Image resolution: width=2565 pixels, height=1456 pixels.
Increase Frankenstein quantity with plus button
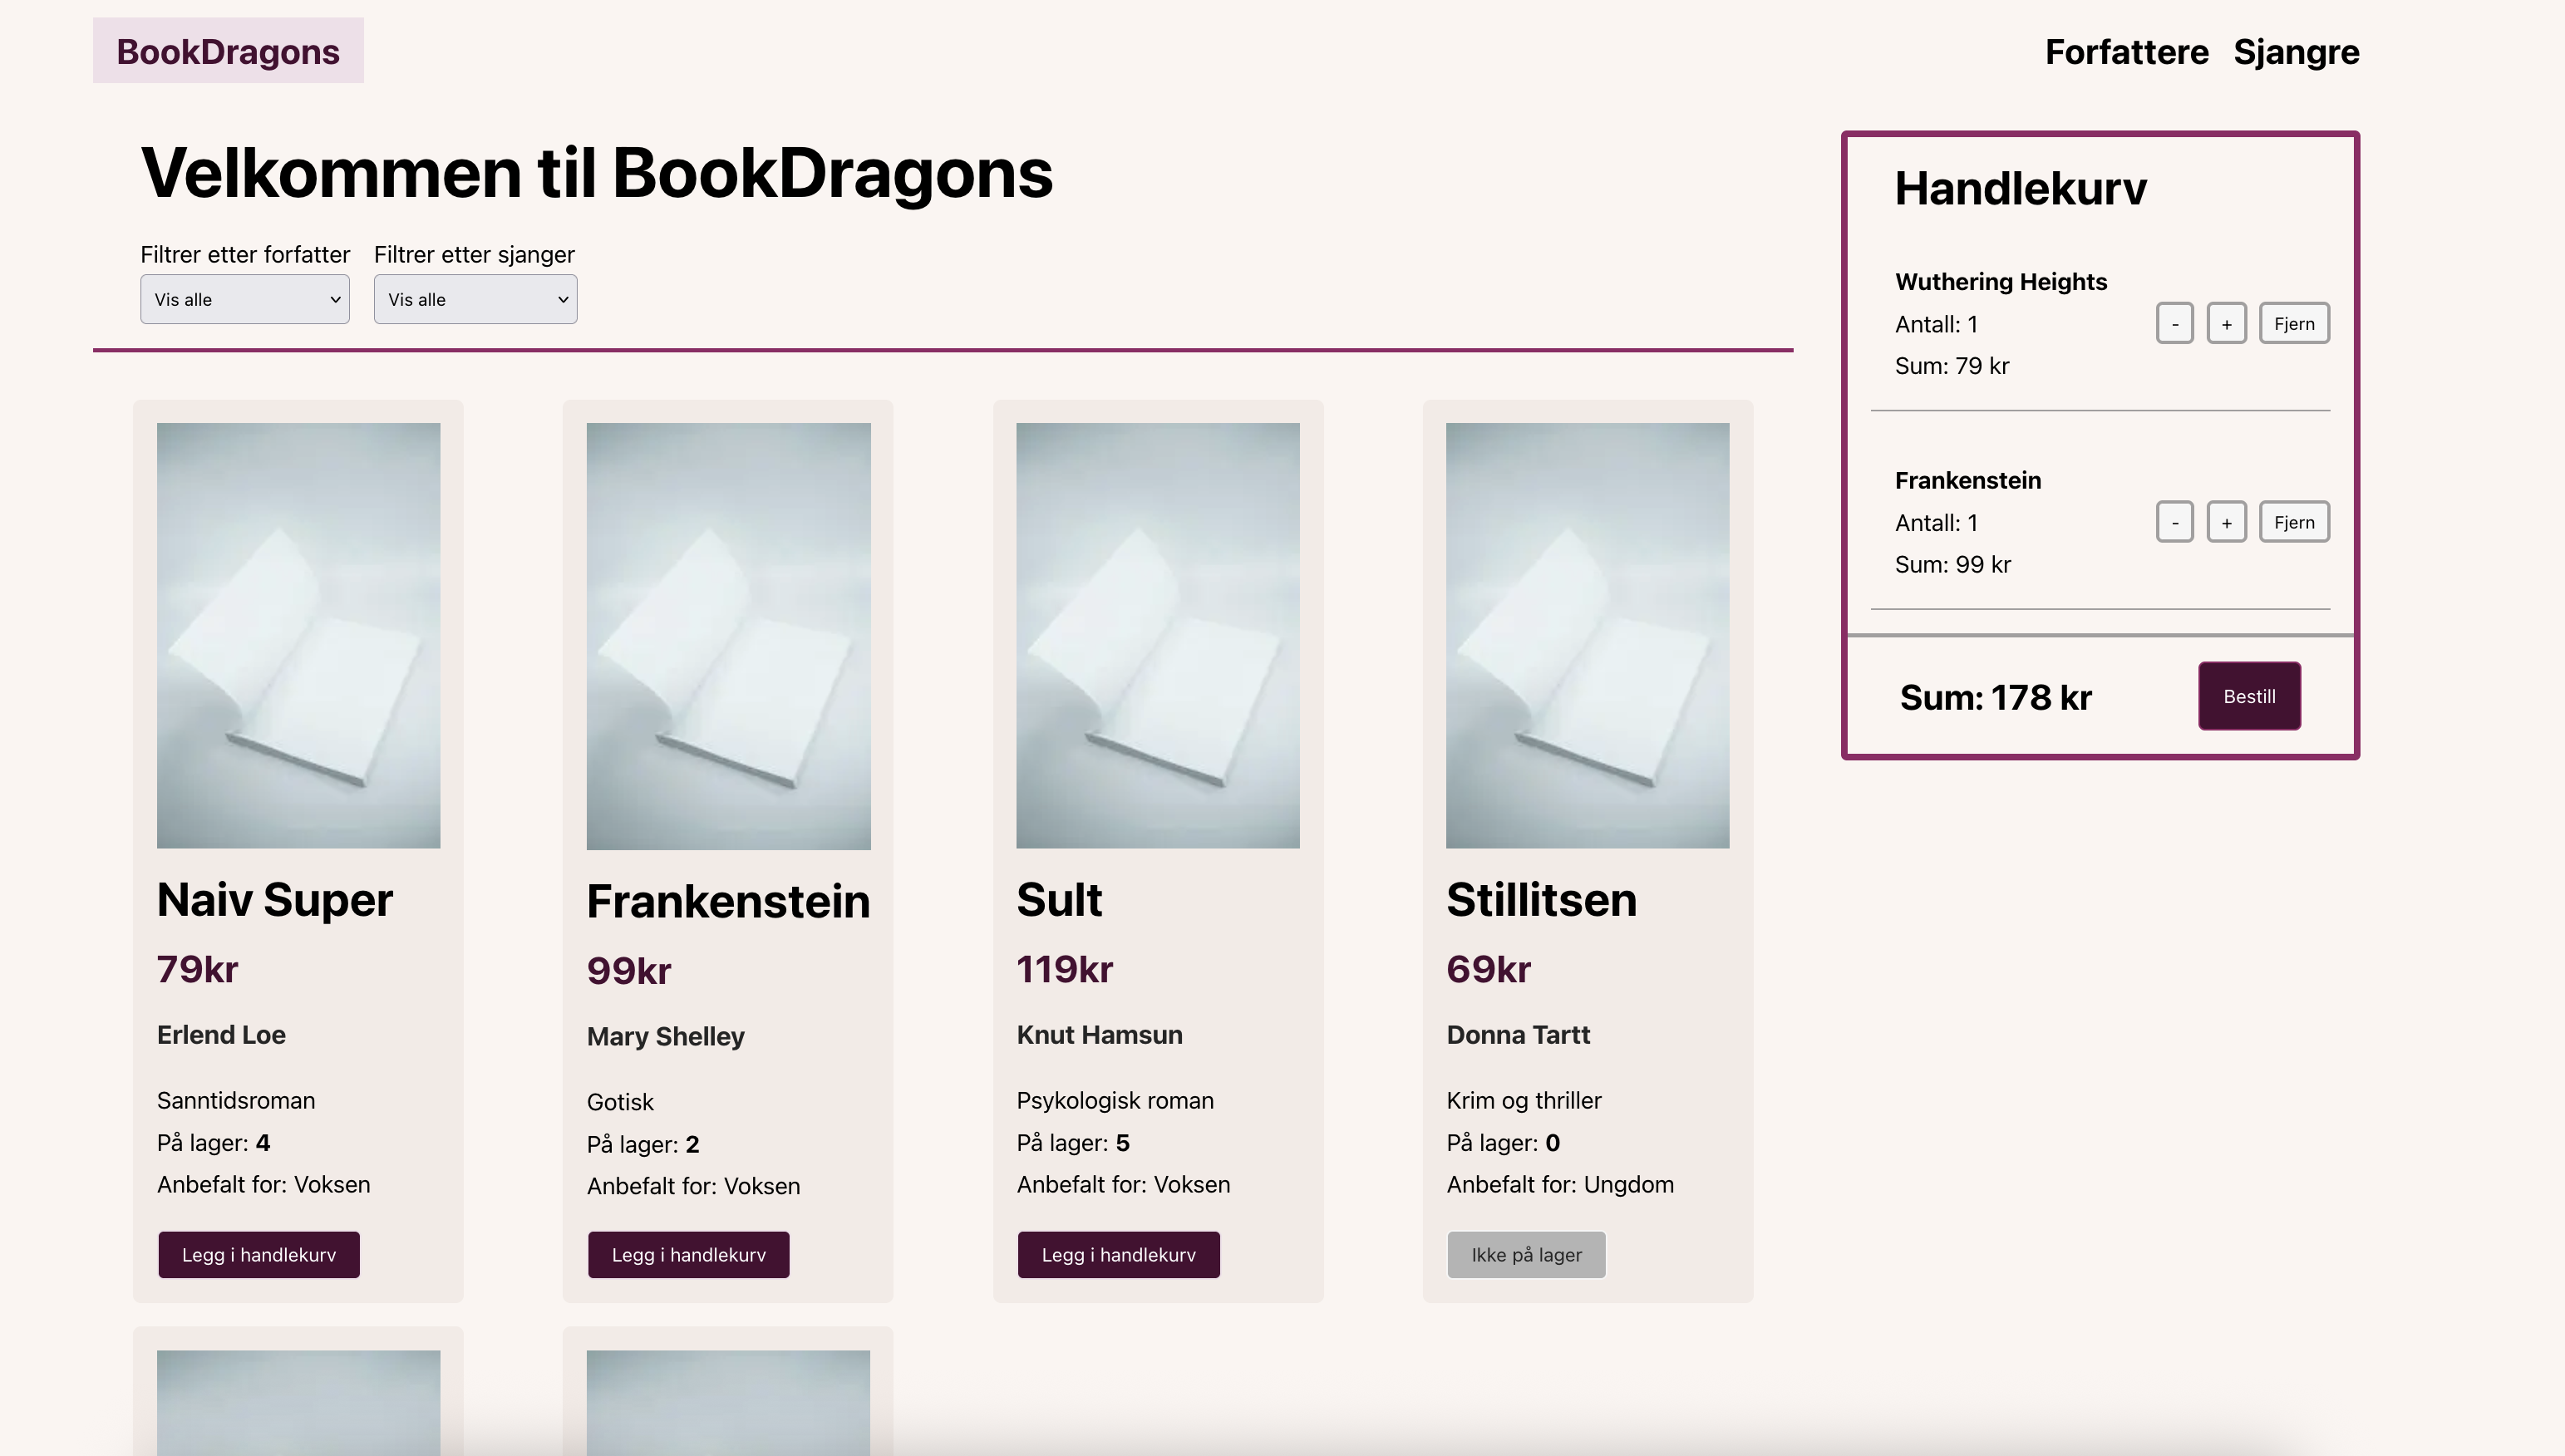2226,522
